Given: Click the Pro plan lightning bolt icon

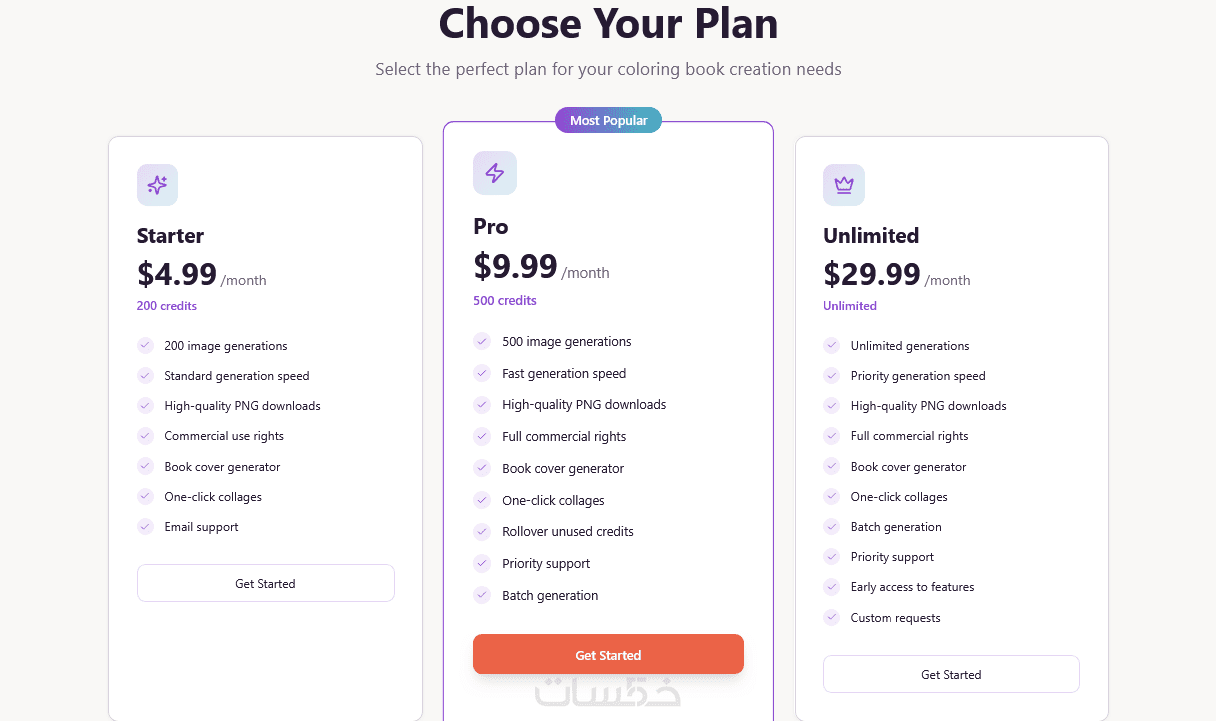Looking at the screenshot, I should pos(494,173).
